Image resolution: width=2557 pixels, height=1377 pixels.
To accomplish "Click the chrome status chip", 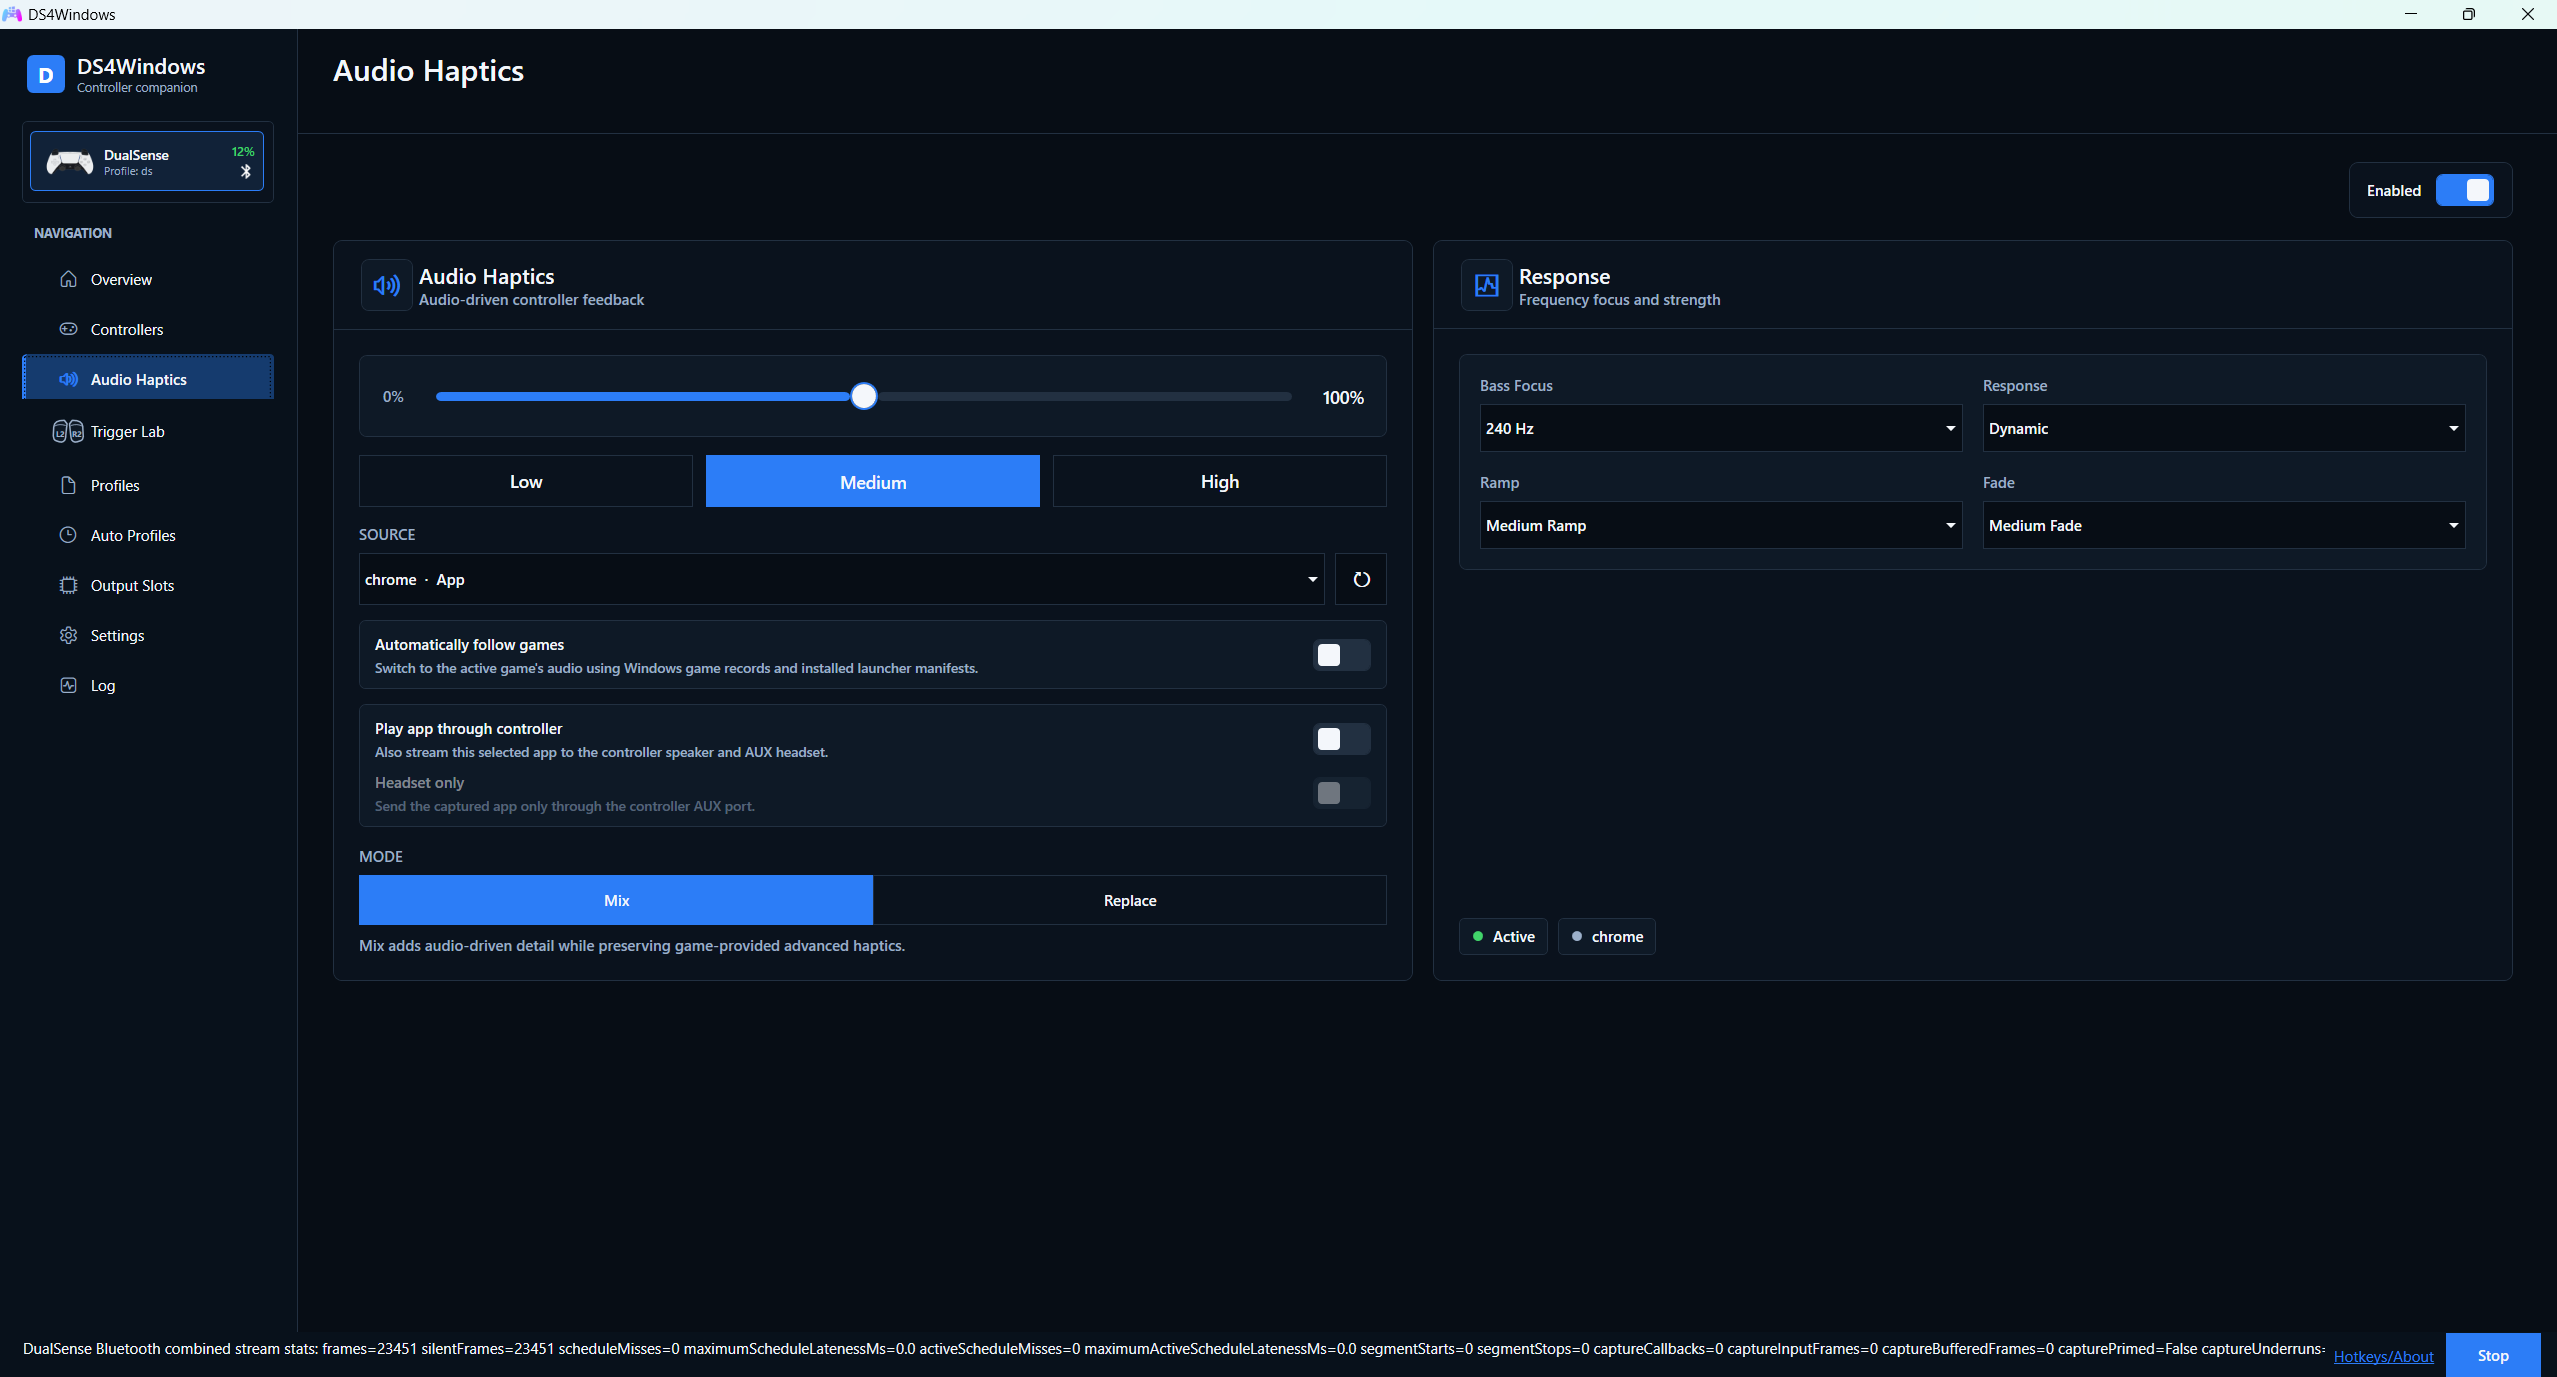I will [x=1606, y=936].
